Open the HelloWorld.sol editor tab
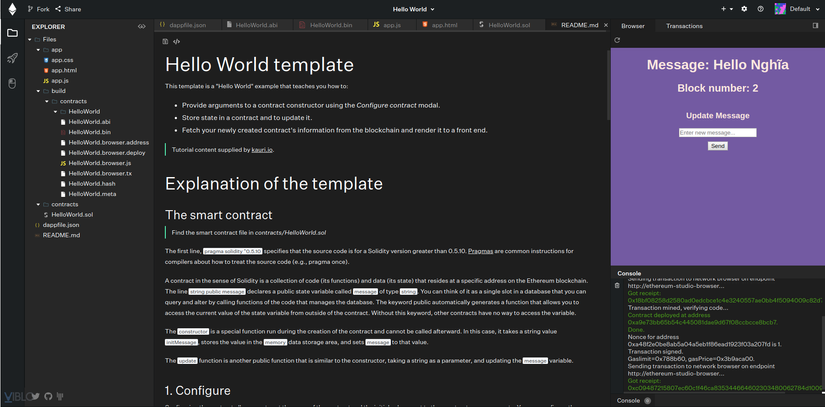Viewport: 825px width, 407px height. coord(504,25)
